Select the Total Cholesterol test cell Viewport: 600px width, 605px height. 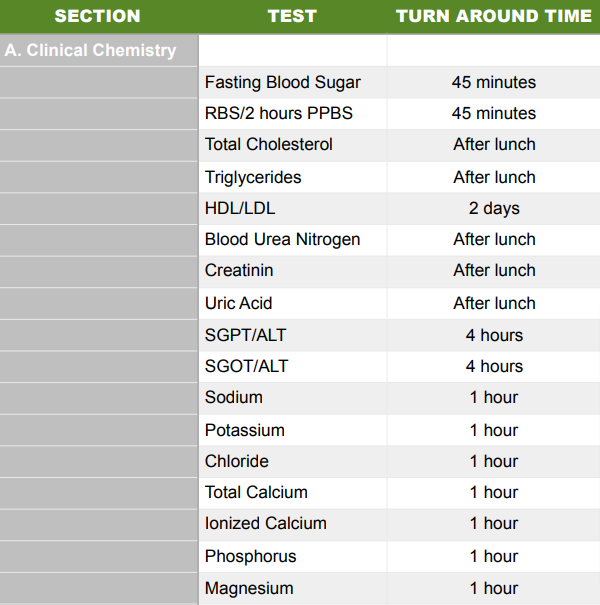(x=269, y=144)
